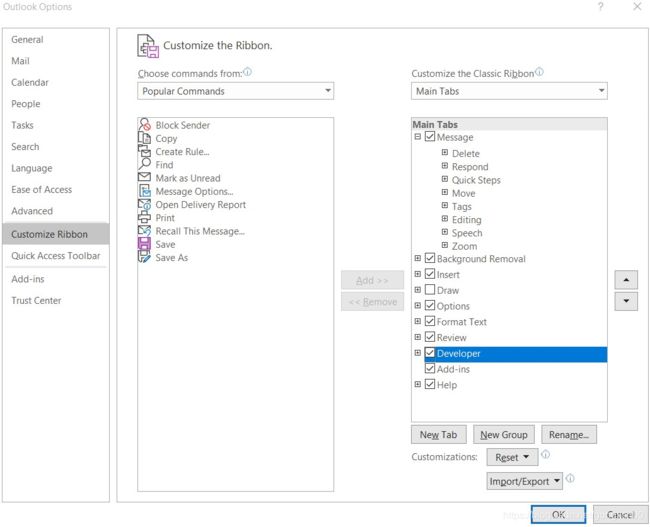
Task: Click info icon beside Customize the Classic Ribbon
Action: [x=539, y=72]
